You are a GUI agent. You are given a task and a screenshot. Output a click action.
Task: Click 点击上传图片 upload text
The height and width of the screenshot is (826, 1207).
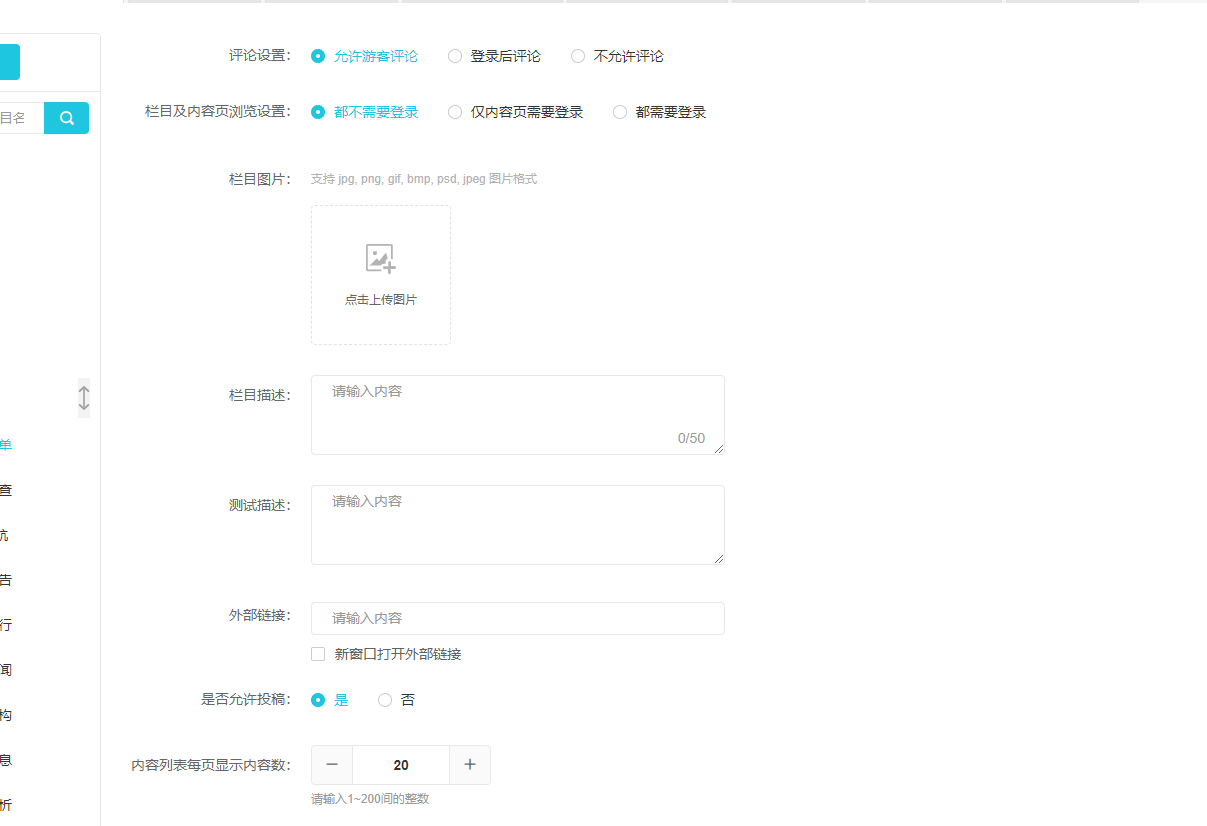tap(380, 300)
